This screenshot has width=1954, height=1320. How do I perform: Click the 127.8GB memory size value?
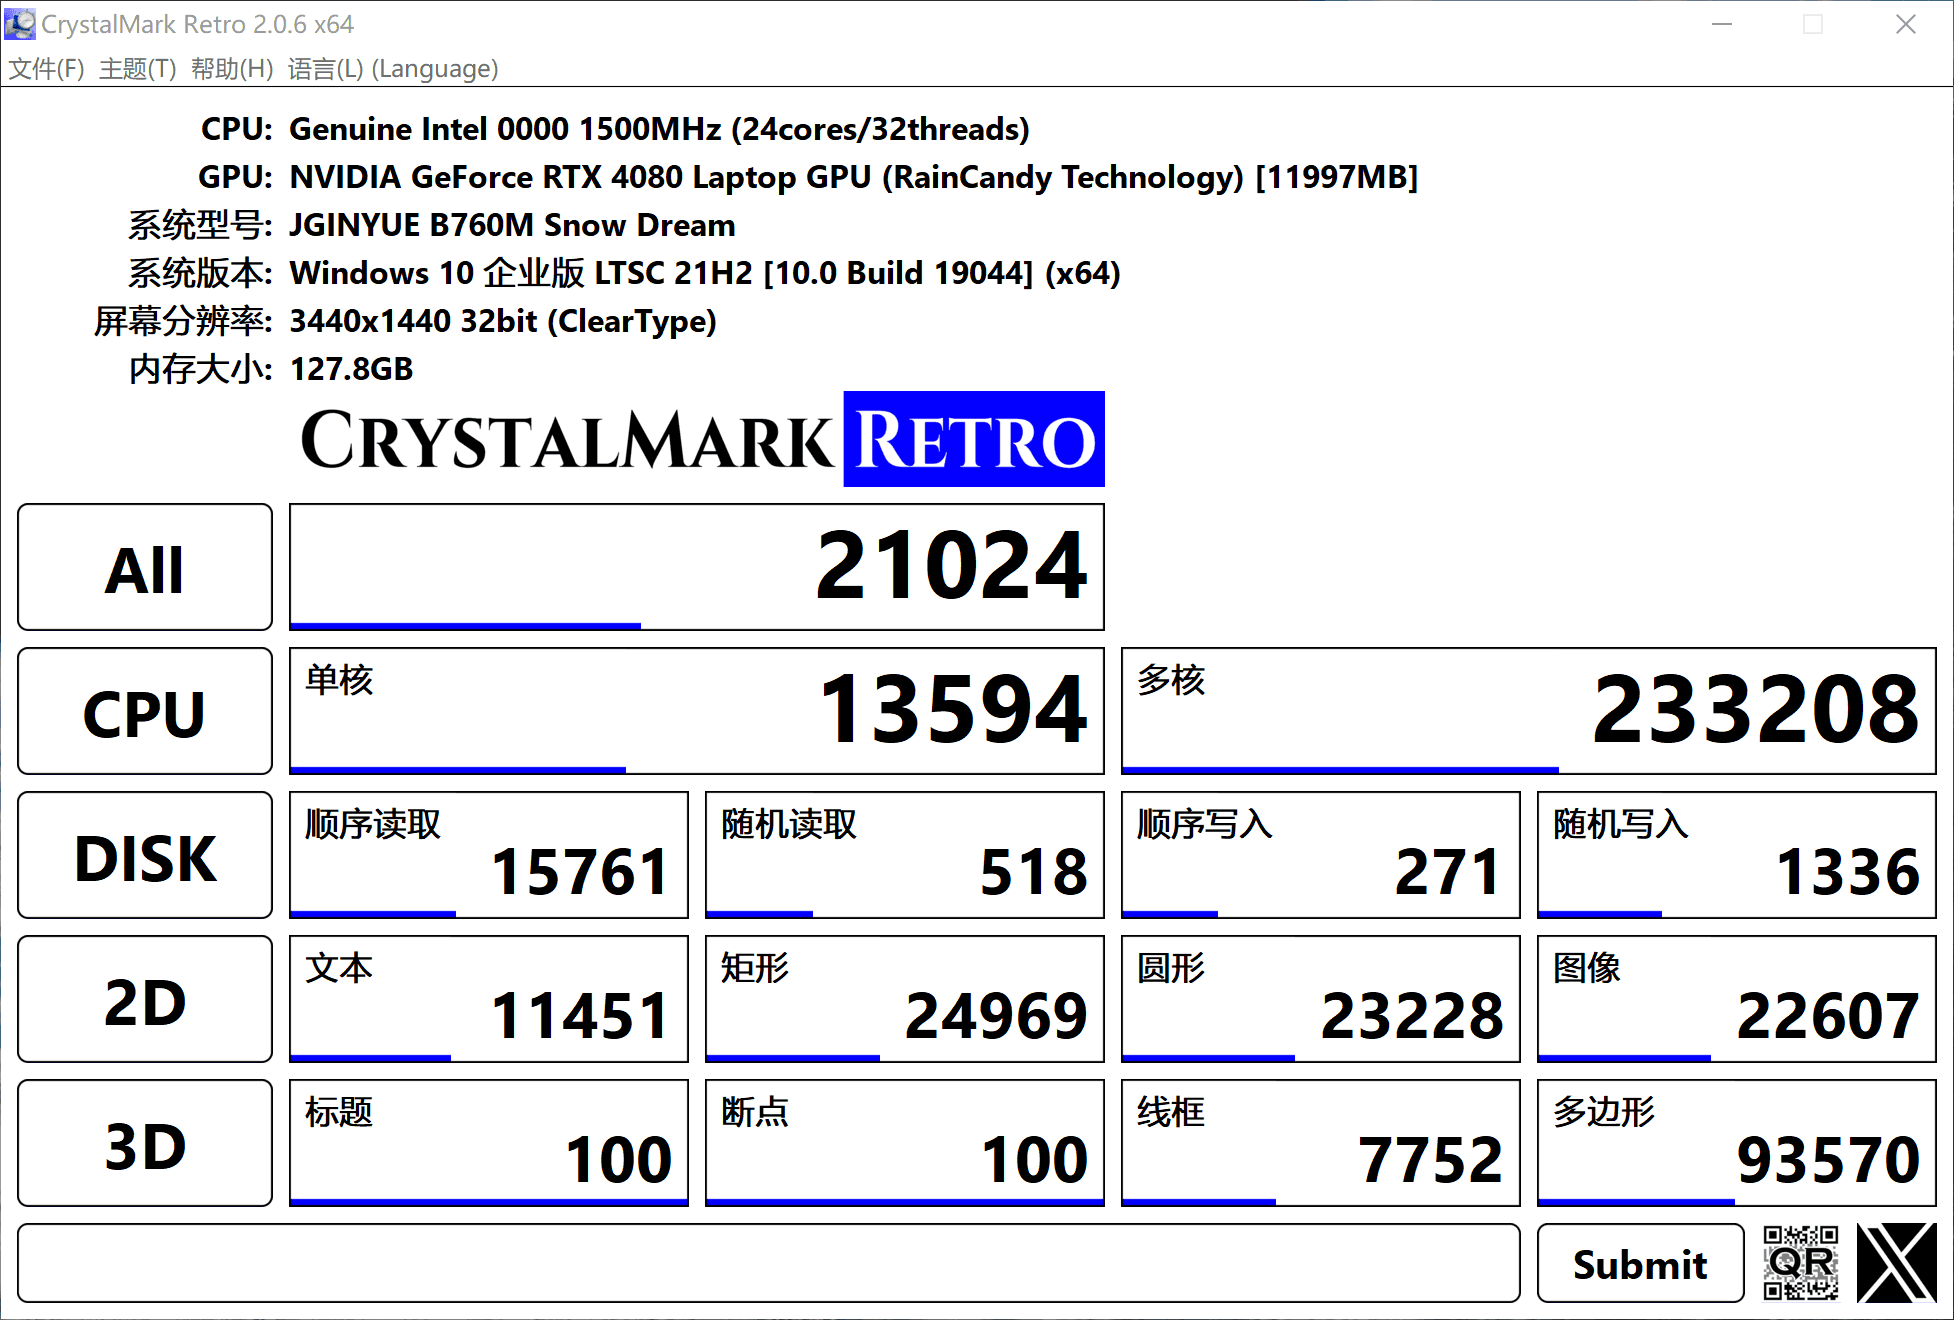coord(351,369)
